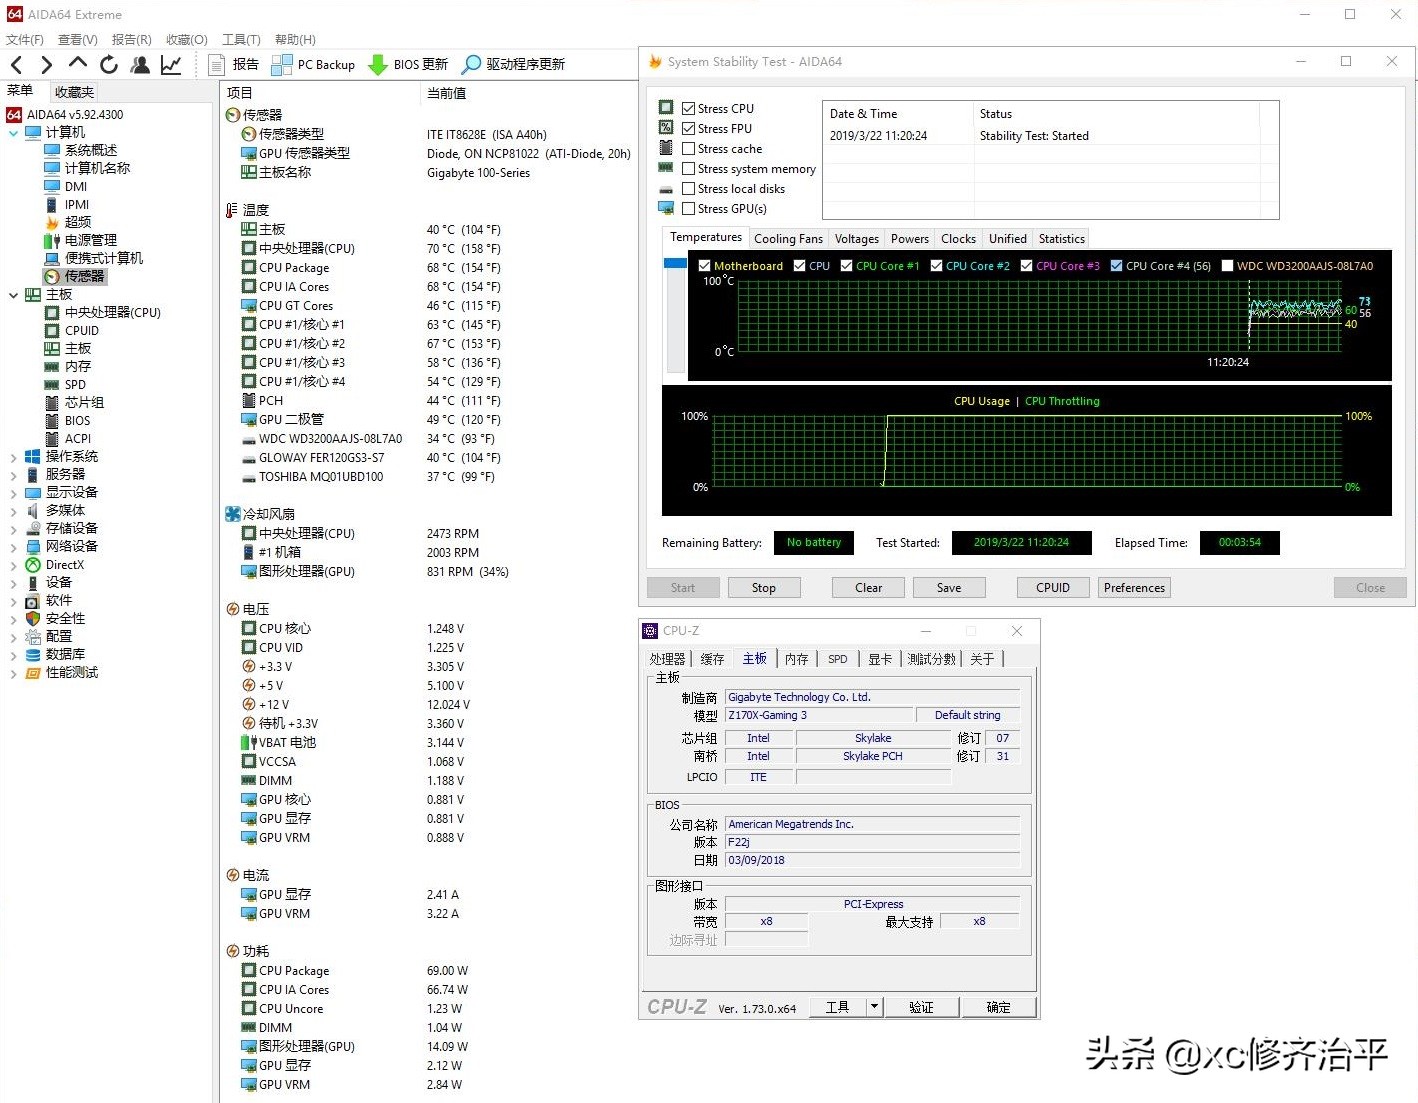Go back with the AIDA64 back arrow

click(17, 65)
